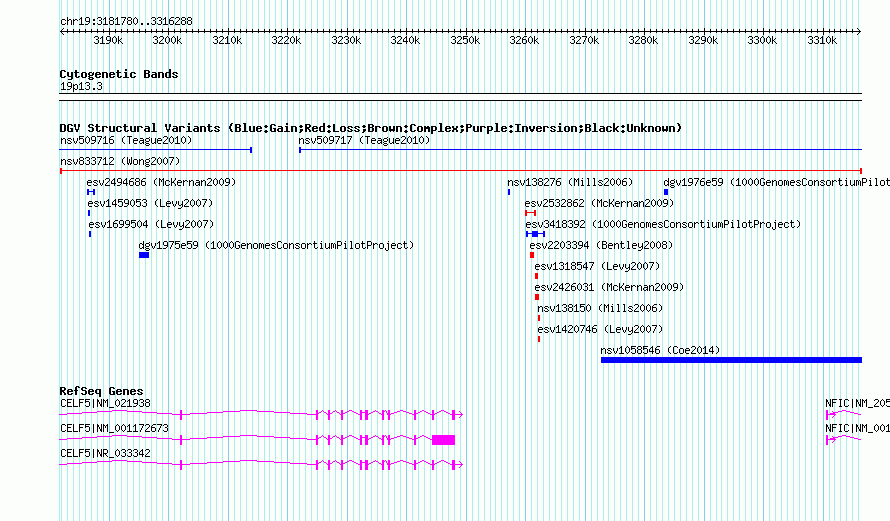The image size is (890, 521).
Task: Click nsv138276 (Mills2006) variant label
Action: click(570, 182)
